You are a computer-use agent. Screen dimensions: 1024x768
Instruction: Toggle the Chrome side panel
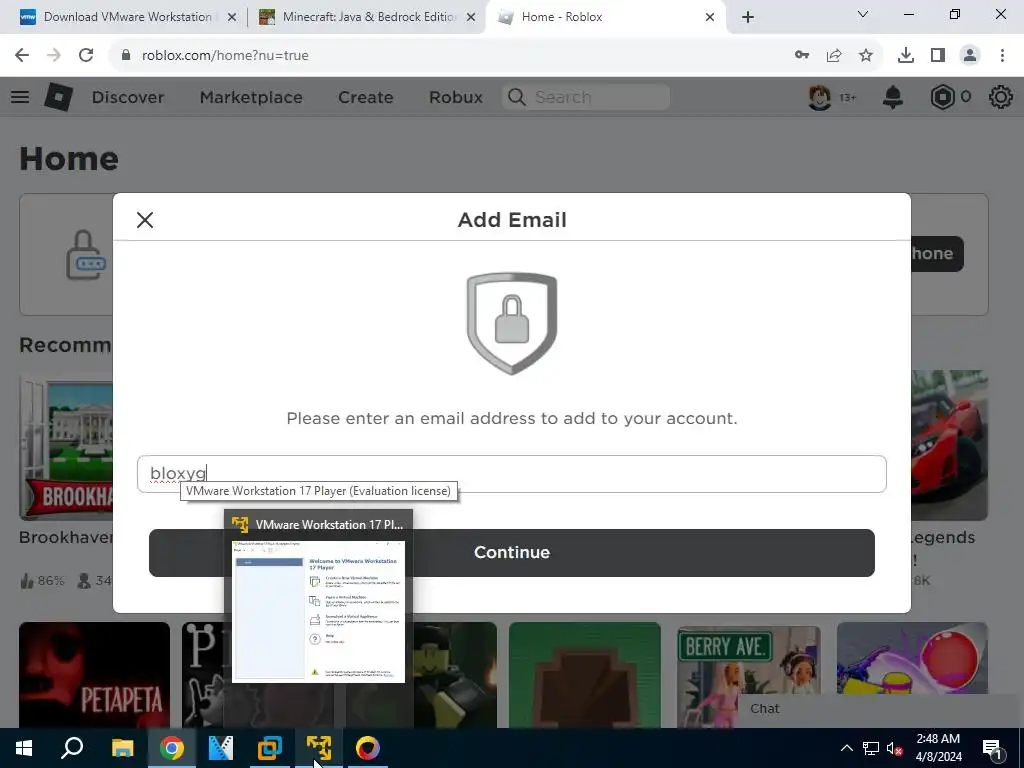tap(938, 56)
